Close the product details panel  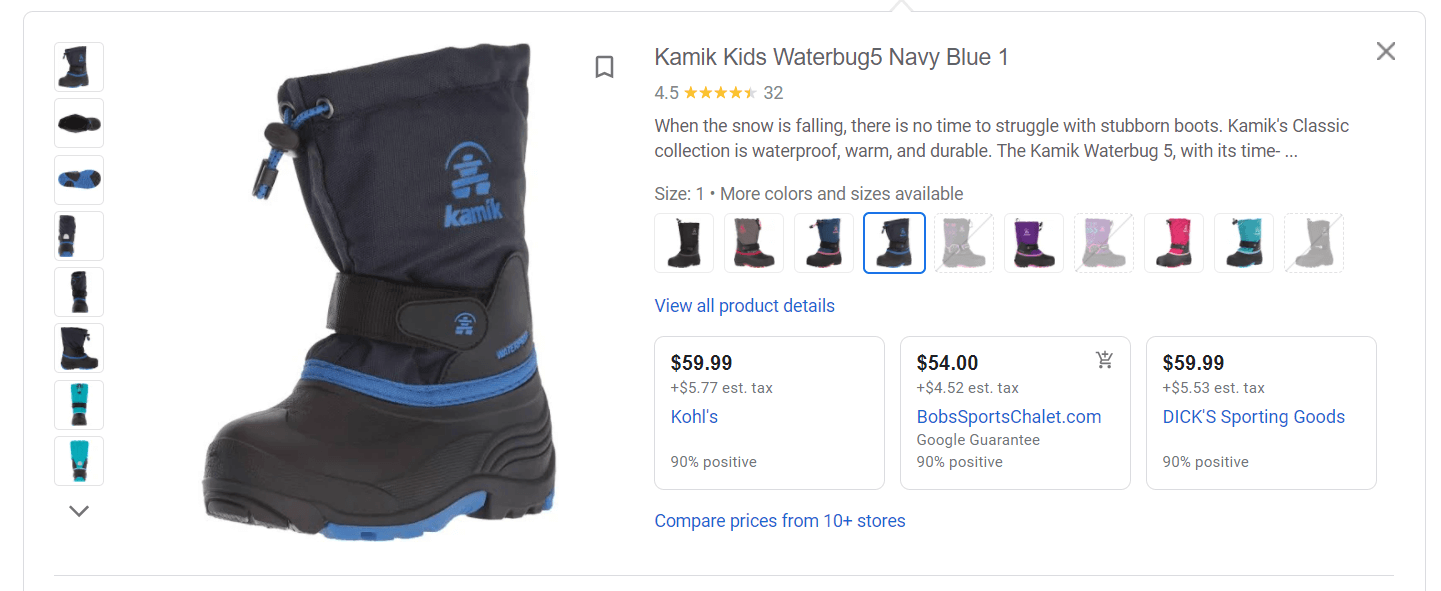coord(1386,50)
